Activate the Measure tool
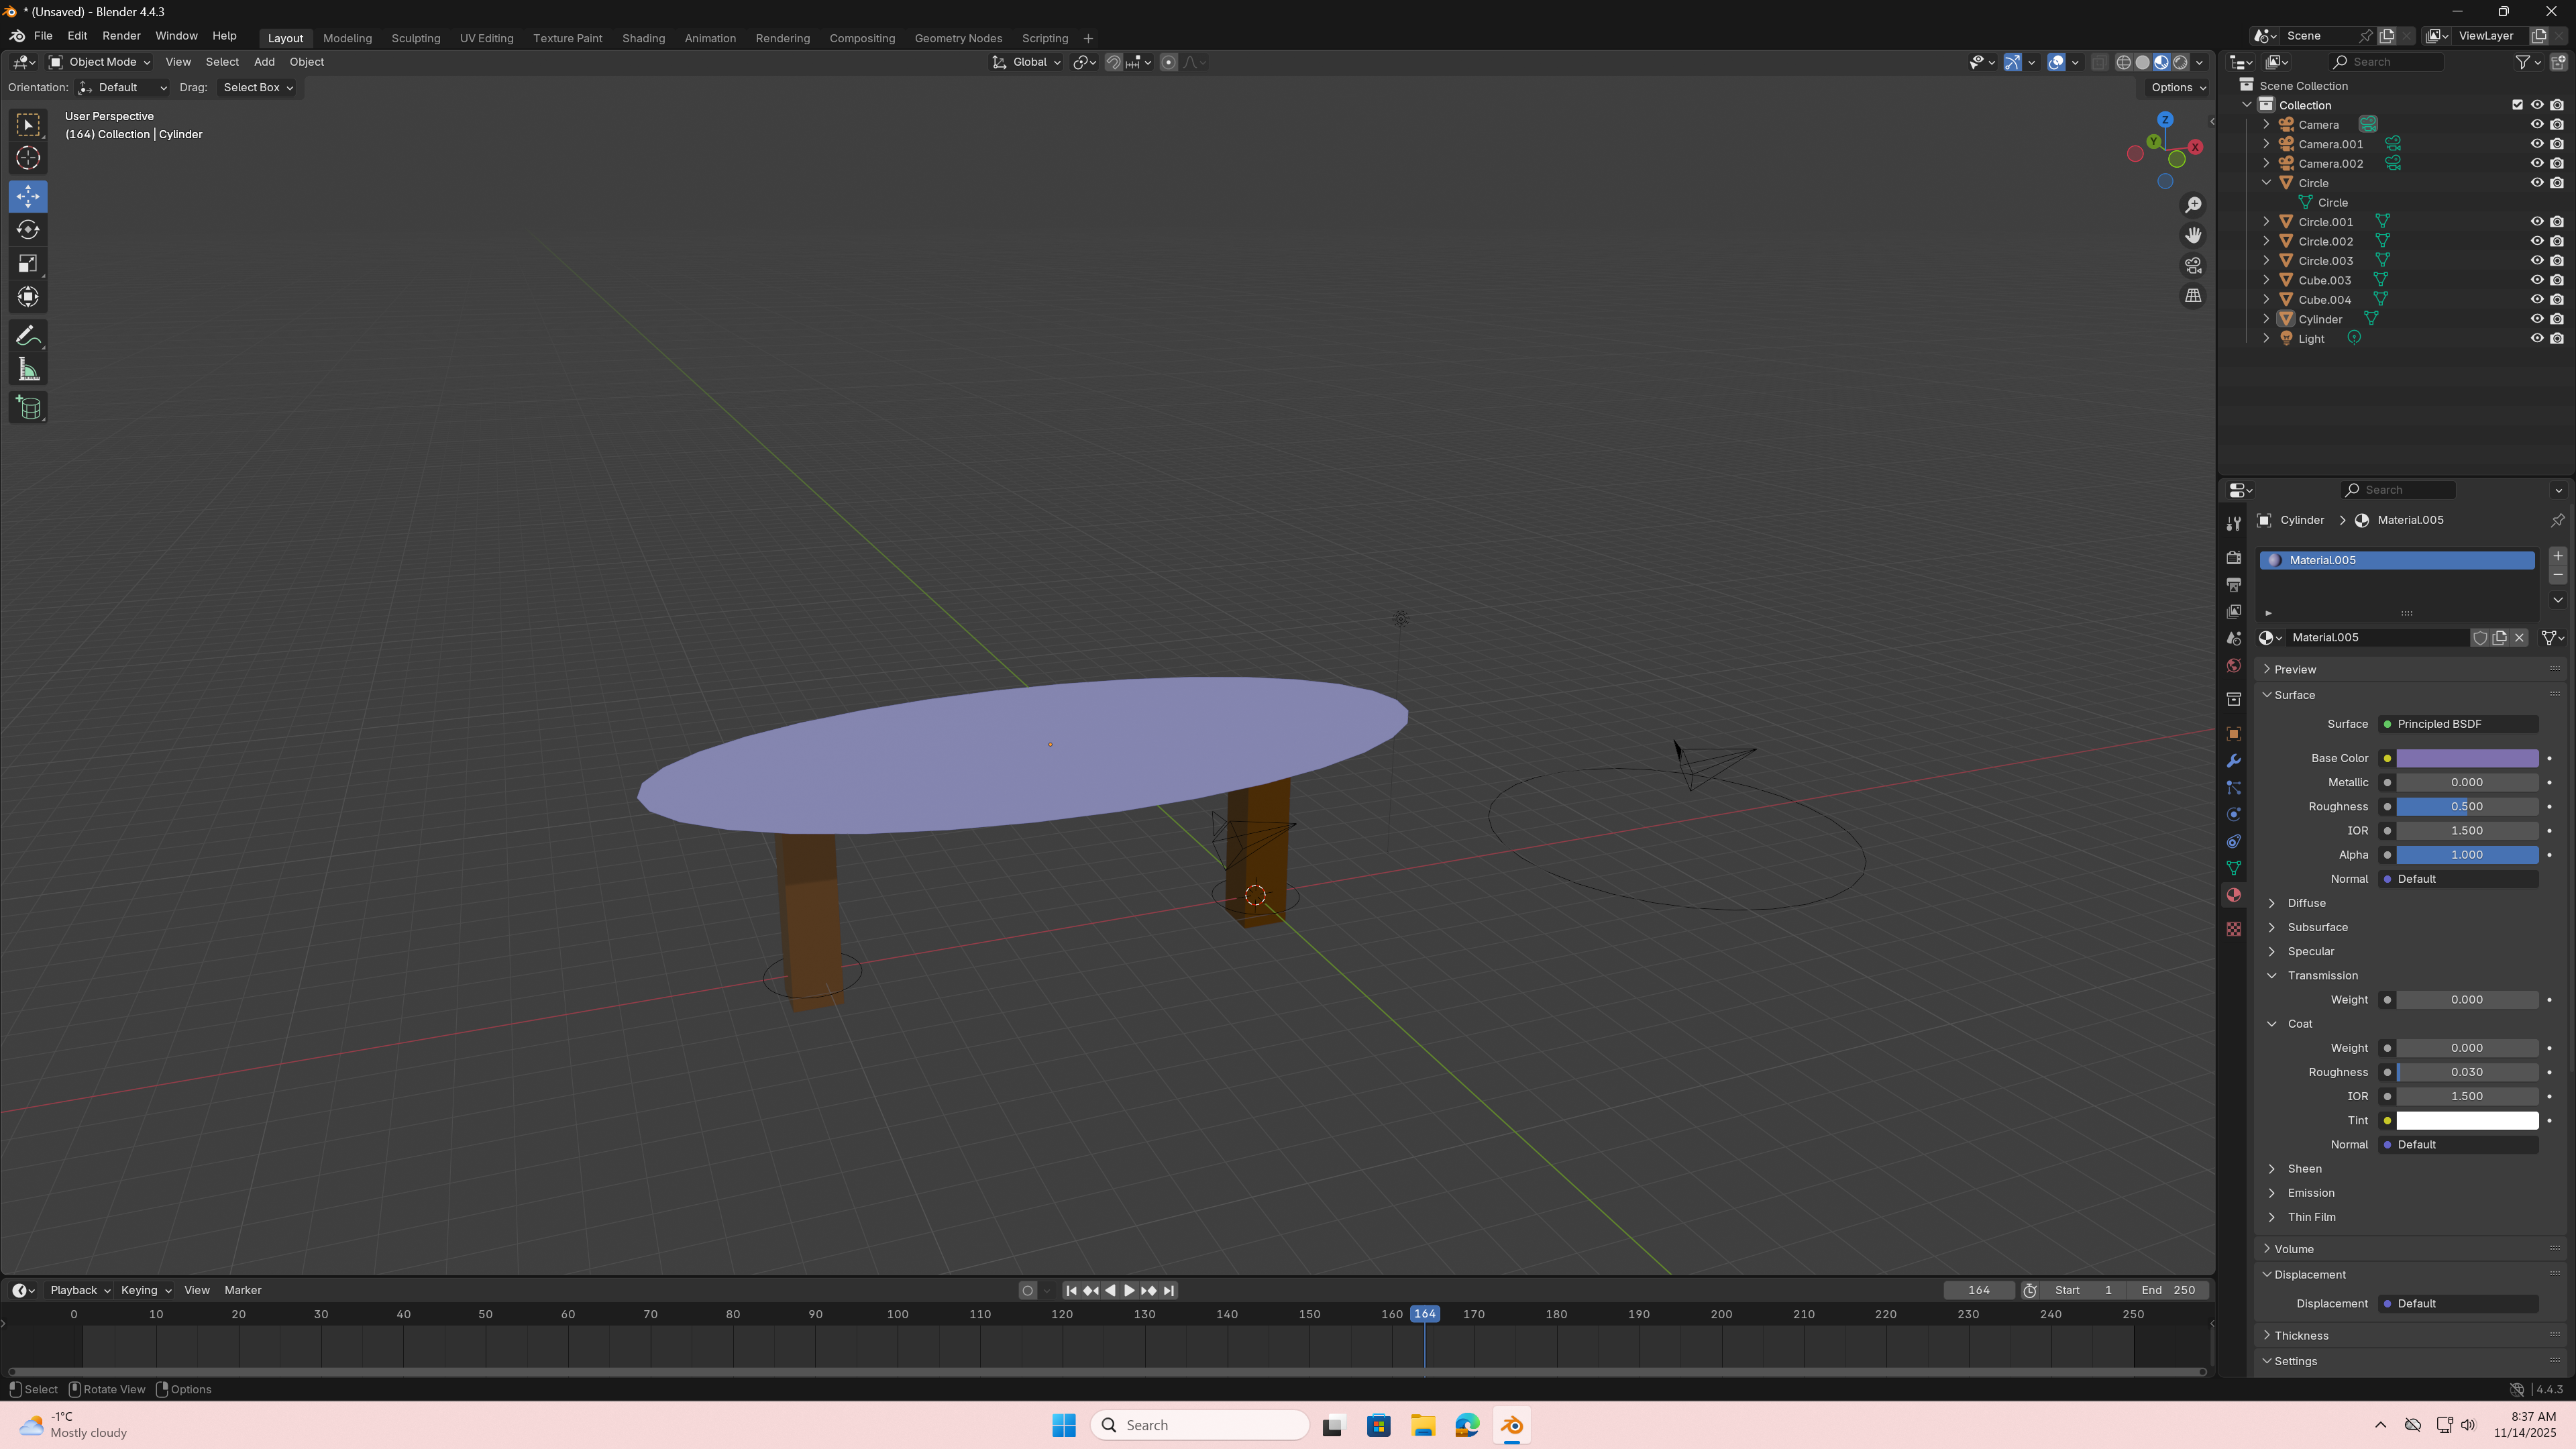 [x=28, y=371]
